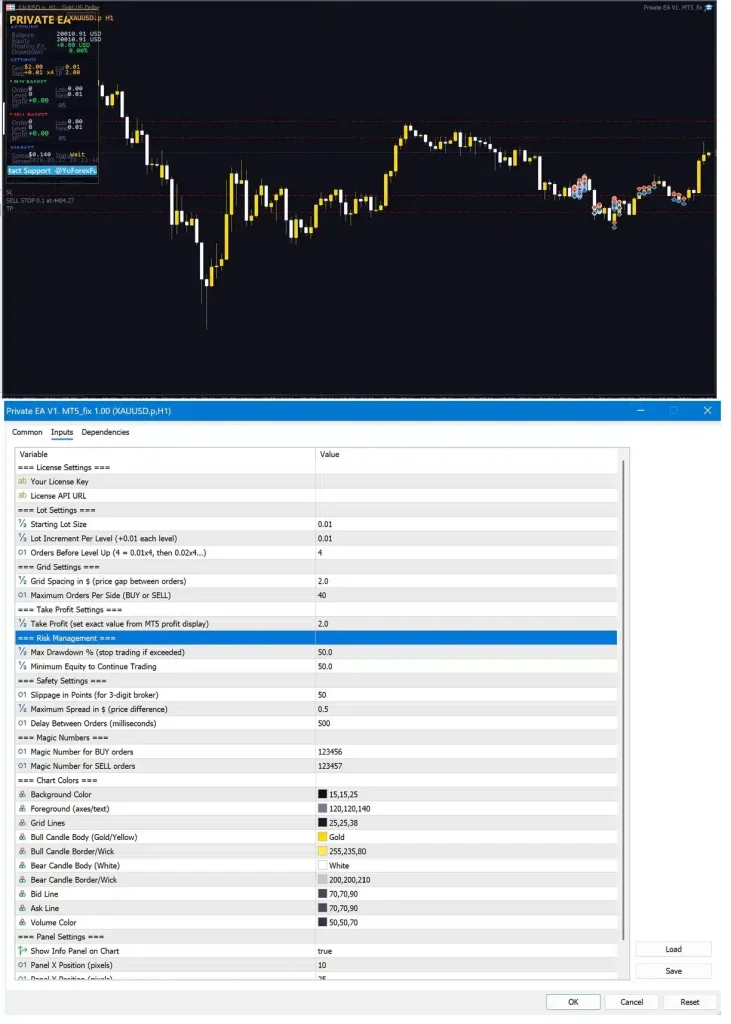Click the License API URL string icon
Image resolution: width=731 pixels, height=1024 pixels.
tap(22, 496)
